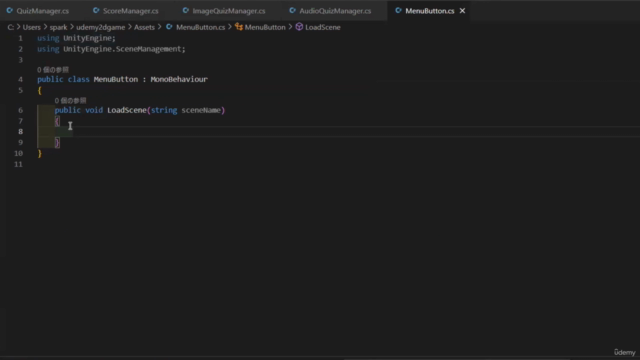This screenshot has height=360, width=640.
Task: Click the method cube icon in breadcrumb
Action: (x=299, y=27)
